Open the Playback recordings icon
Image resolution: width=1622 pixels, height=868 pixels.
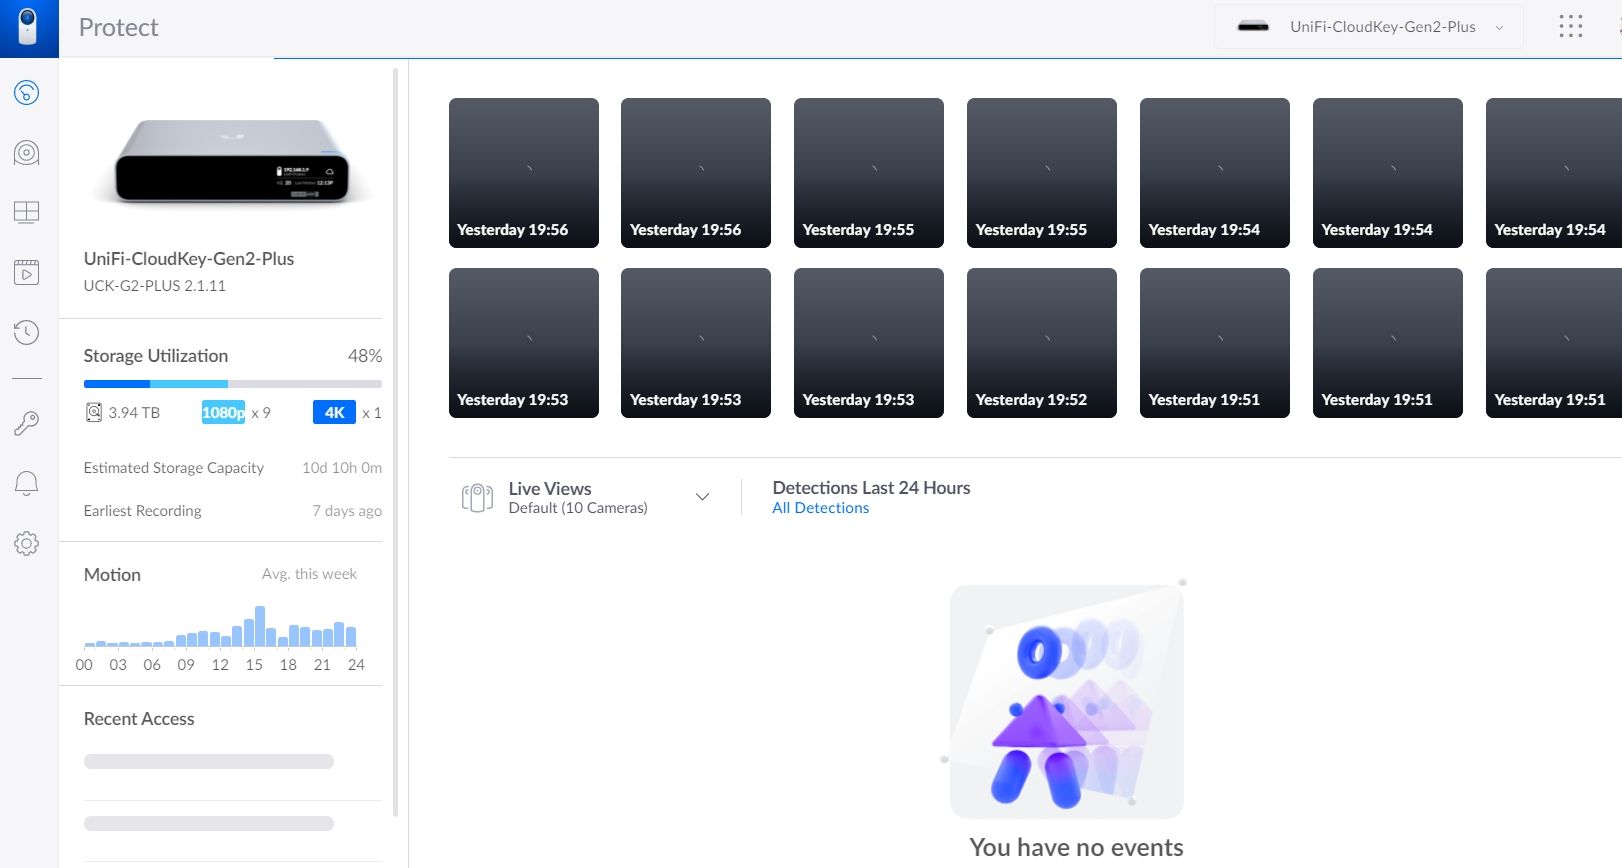click(27, 272)
